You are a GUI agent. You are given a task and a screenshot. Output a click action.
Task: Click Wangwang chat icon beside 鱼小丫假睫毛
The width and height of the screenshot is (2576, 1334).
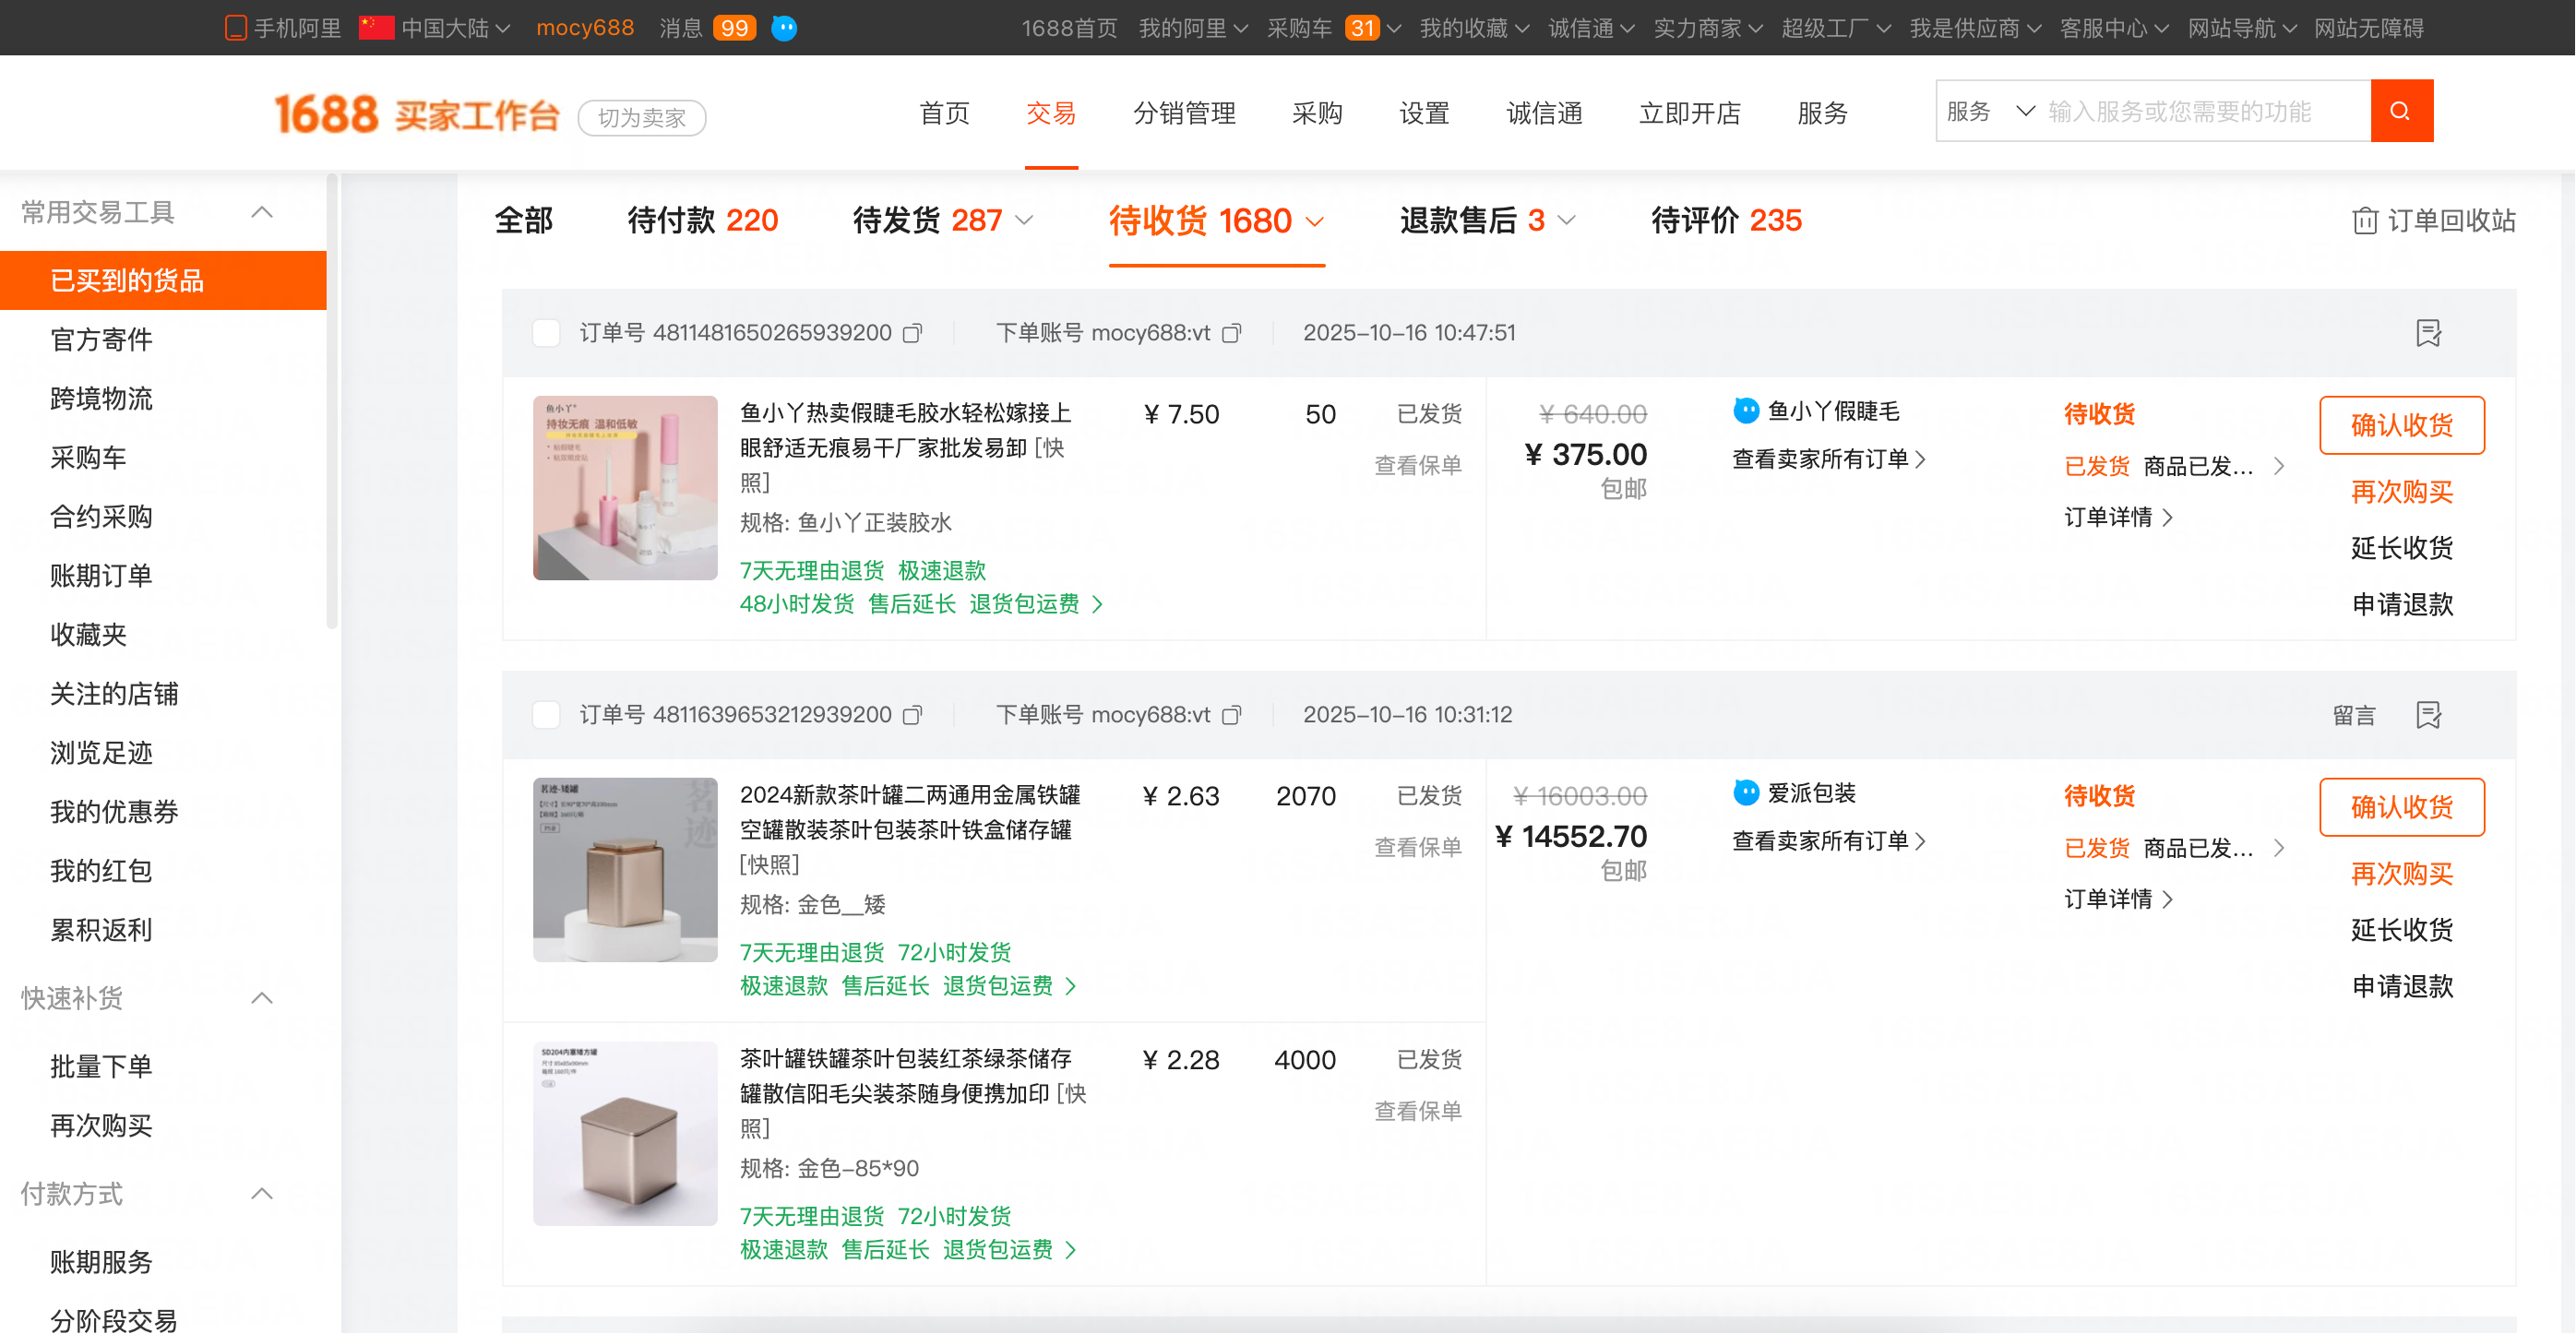click(1746, 411)
